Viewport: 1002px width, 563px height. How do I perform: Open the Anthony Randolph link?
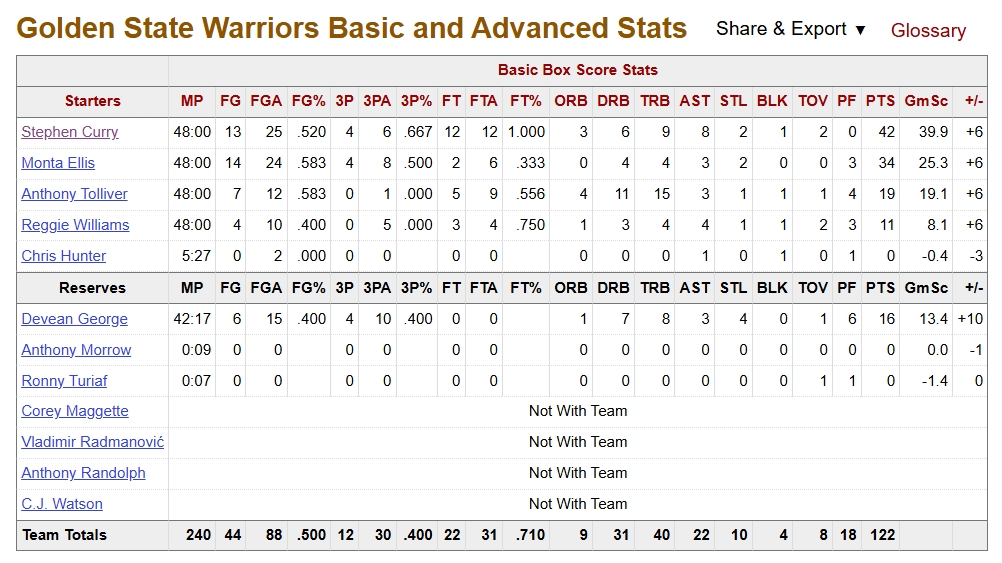pos(84,473)
